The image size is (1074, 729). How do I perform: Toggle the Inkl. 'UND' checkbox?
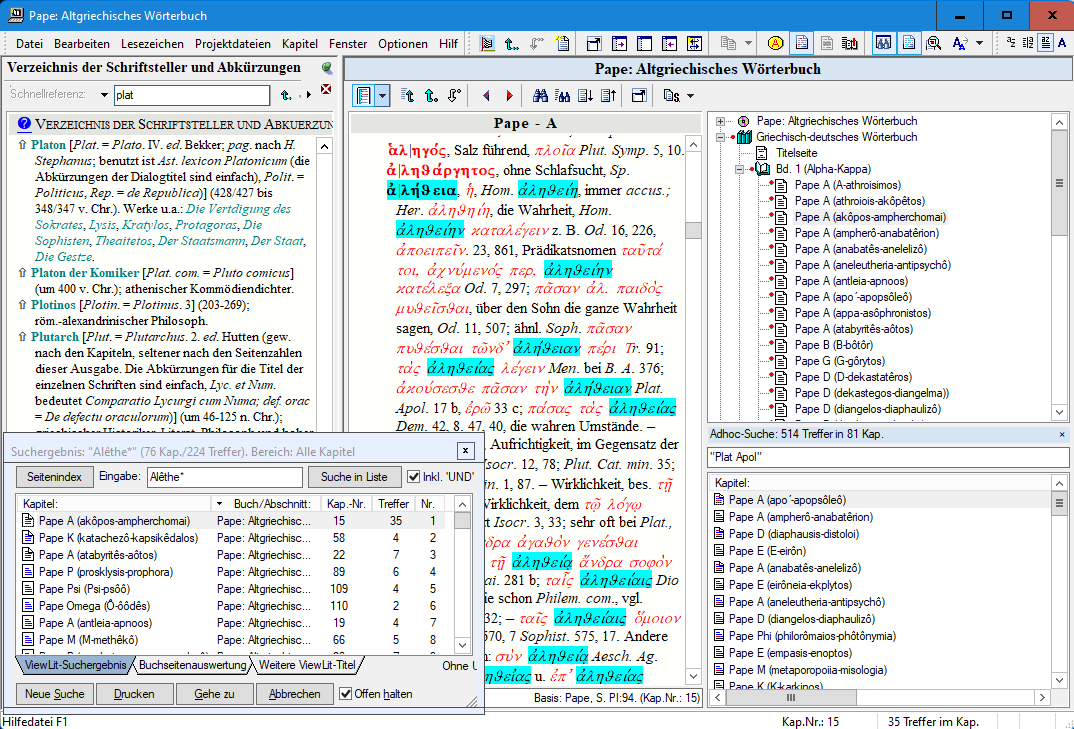point(414,477)
